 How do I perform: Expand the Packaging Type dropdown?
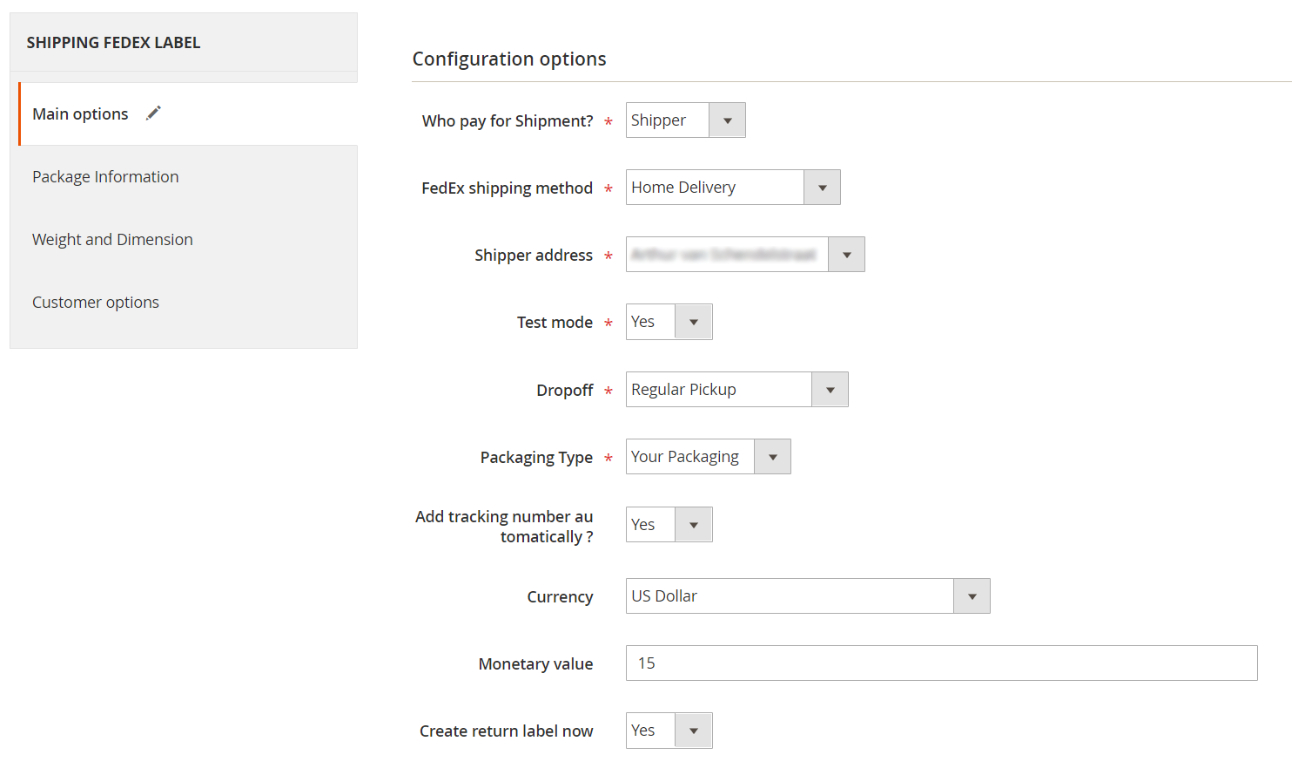point(708,456)
